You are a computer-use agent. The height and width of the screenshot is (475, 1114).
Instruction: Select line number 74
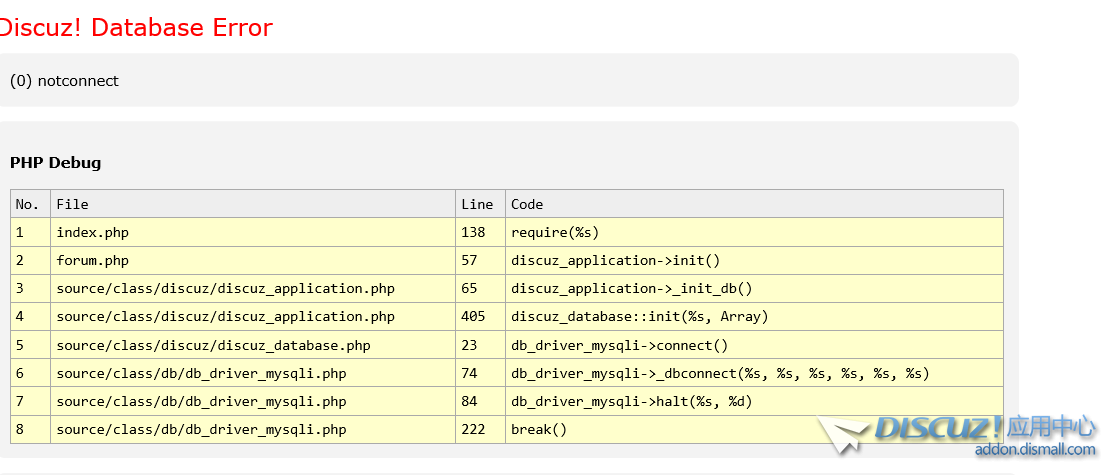tap(480, 373)
